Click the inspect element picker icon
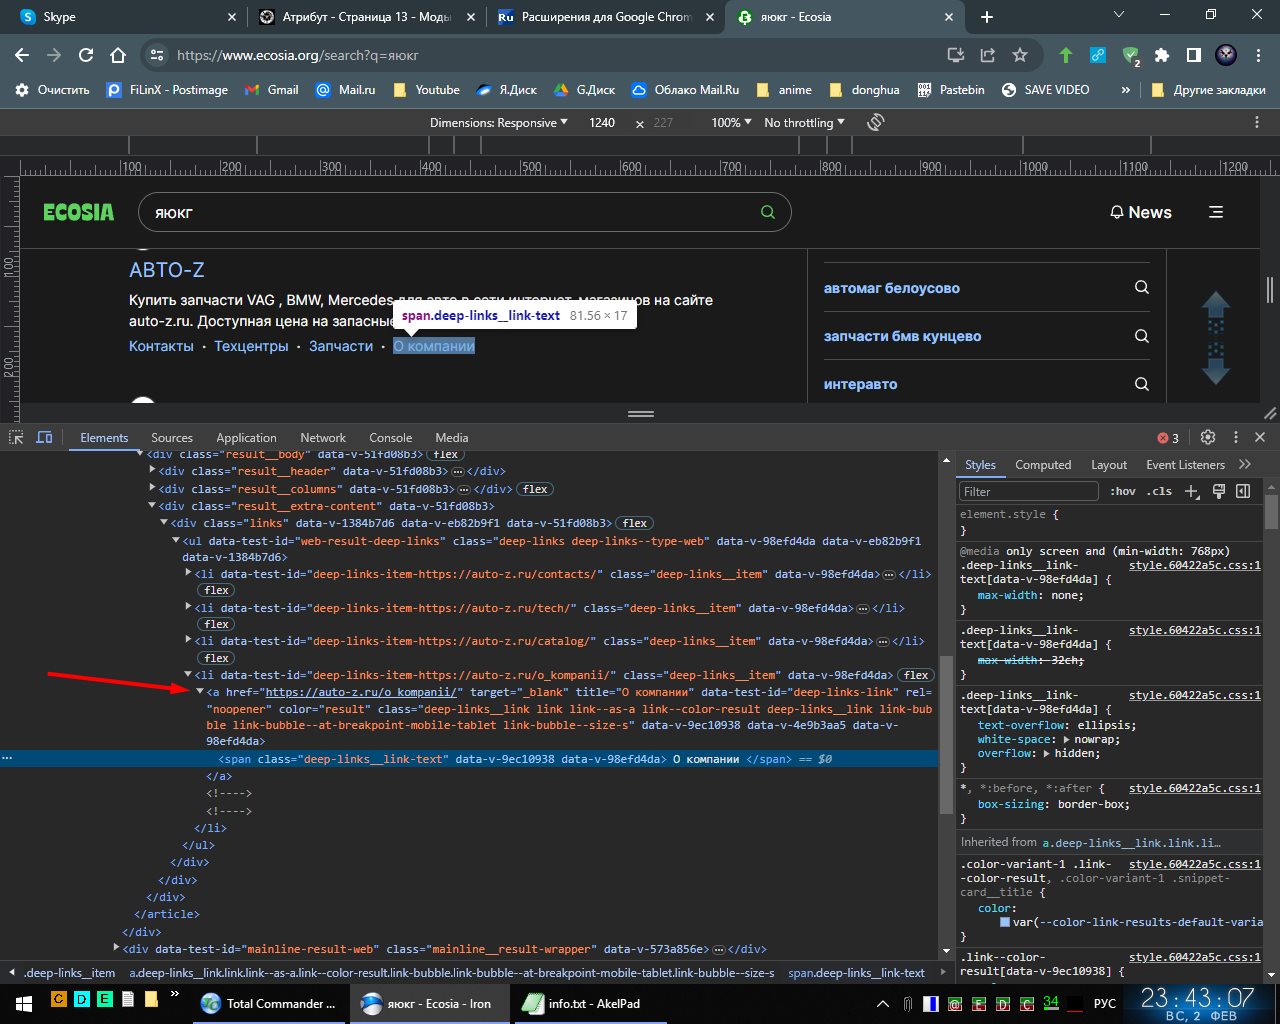The width and height of the screenshot is (1280, 1024). pyautogui.click(x=16, y=437)
